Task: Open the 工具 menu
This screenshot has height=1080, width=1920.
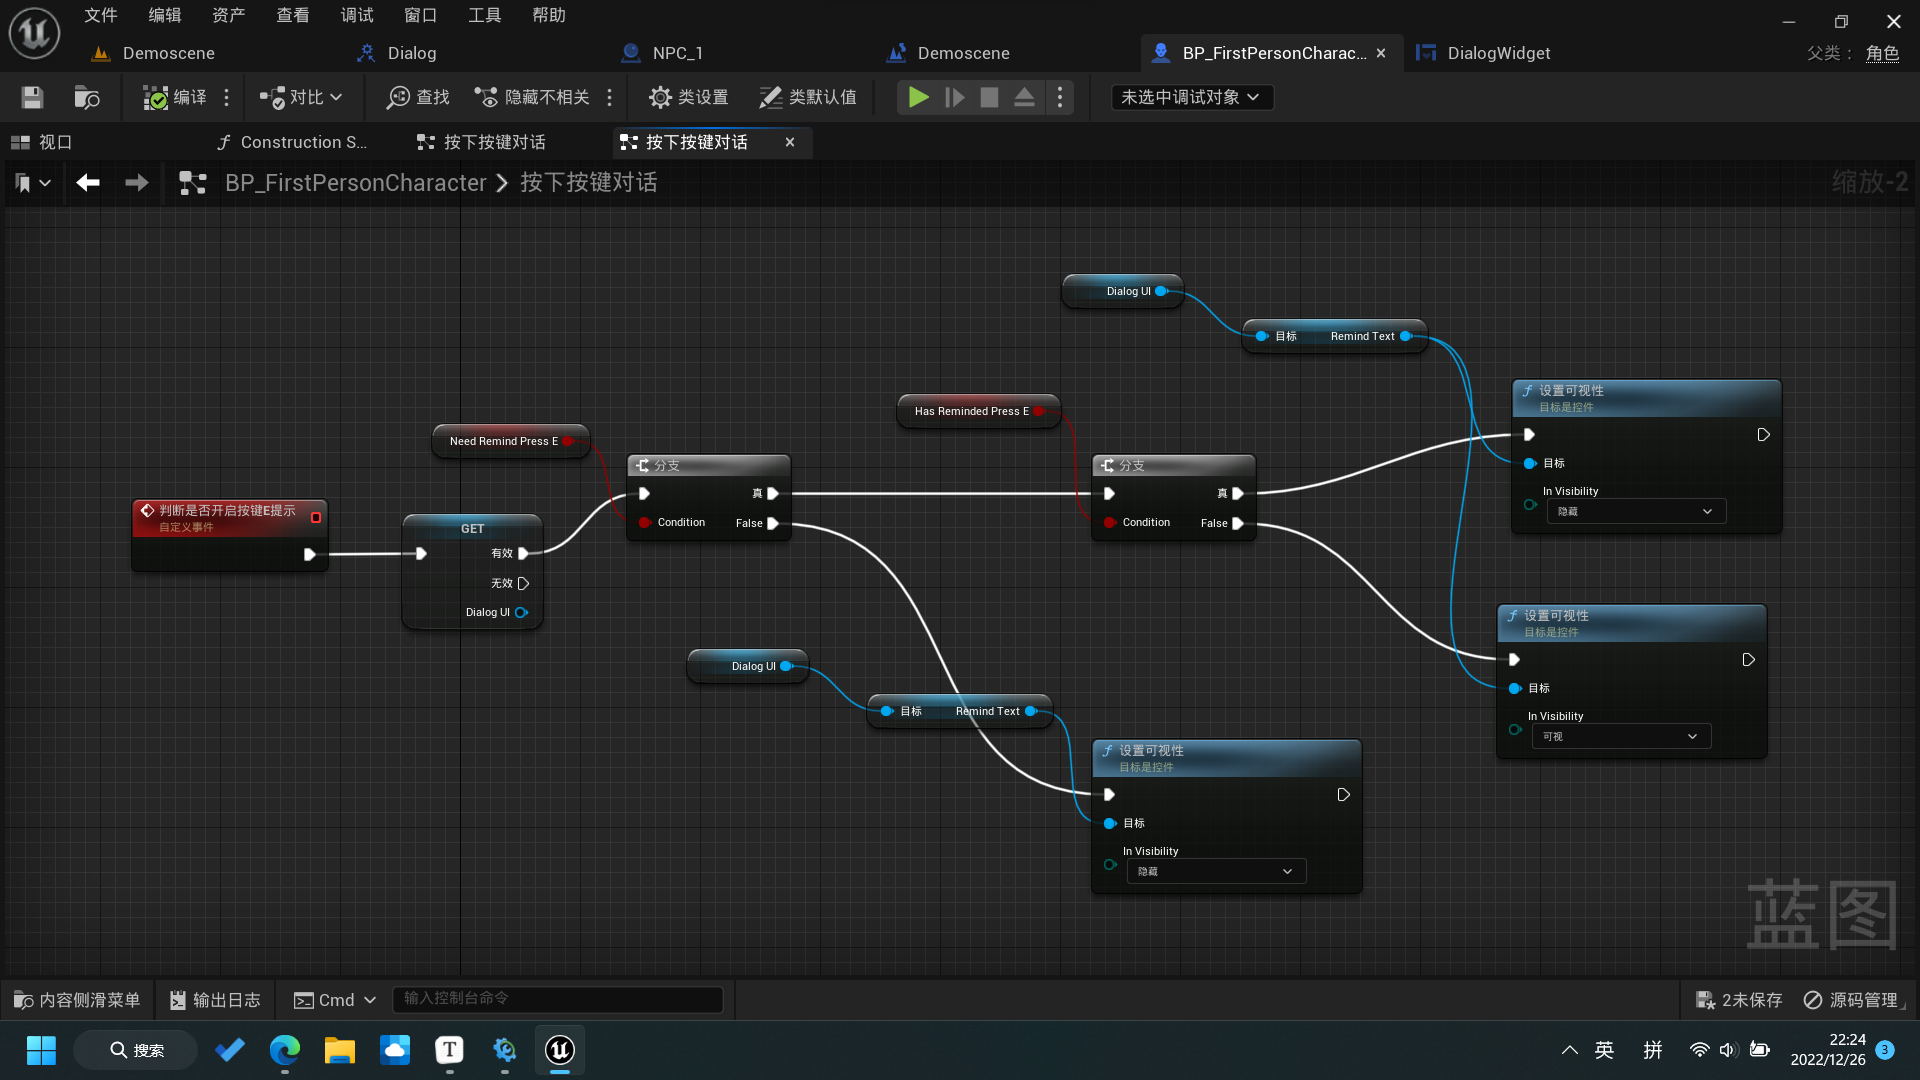Action: 484,15
